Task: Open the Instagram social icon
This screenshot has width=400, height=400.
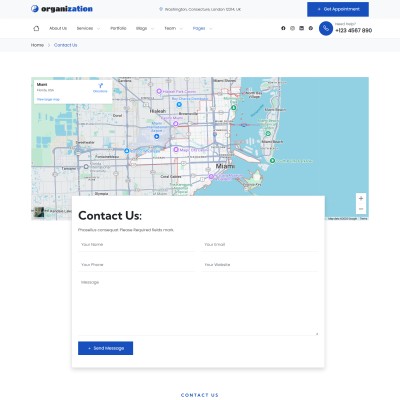Action: (292, 28)
